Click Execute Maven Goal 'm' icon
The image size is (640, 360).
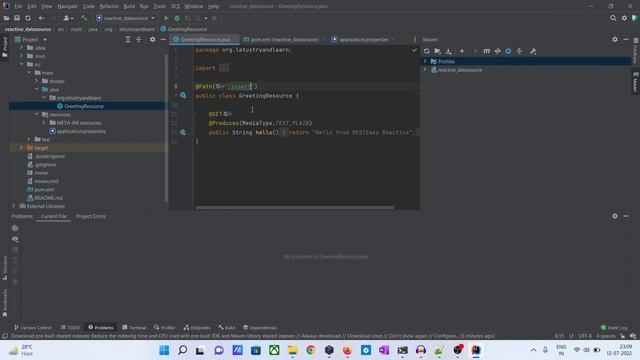point(487,51)
